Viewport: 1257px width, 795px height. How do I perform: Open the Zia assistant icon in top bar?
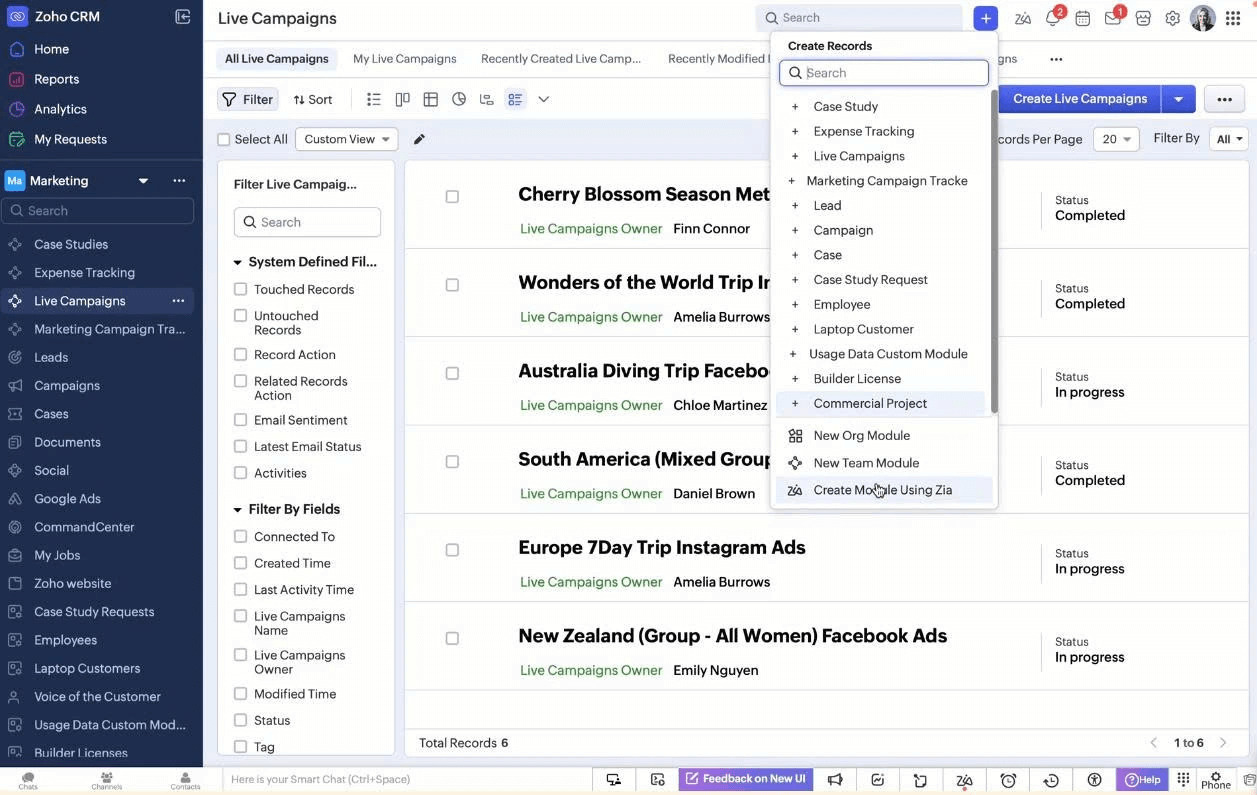(1022, 18)
